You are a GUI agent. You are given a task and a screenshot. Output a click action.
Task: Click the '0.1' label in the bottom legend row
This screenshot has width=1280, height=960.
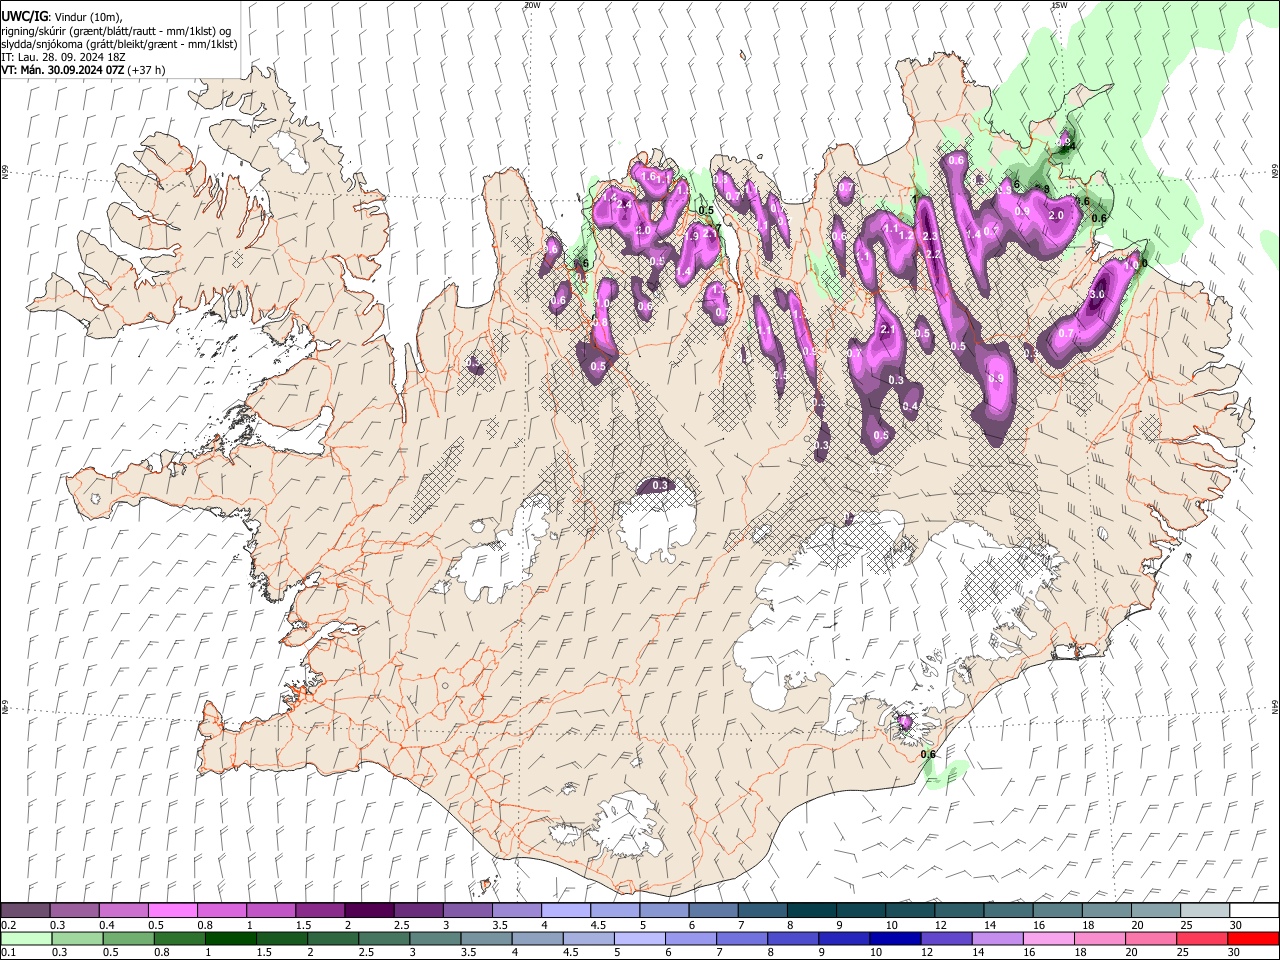8,952
